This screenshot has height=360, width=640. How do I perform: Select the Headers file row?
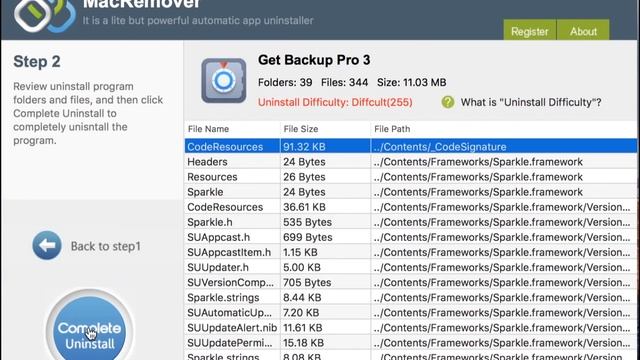tap(411, 162)
